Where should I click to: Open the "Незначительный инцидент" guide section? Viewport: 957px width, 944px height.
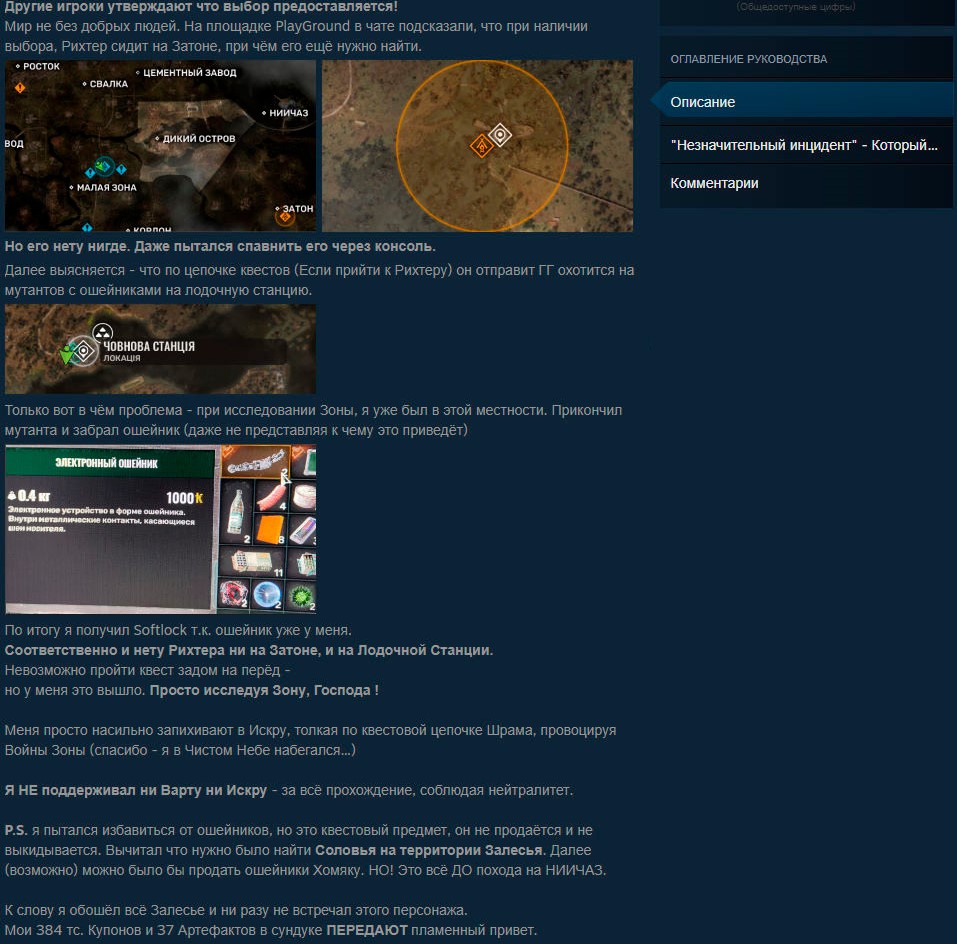[x=806, y=145]
